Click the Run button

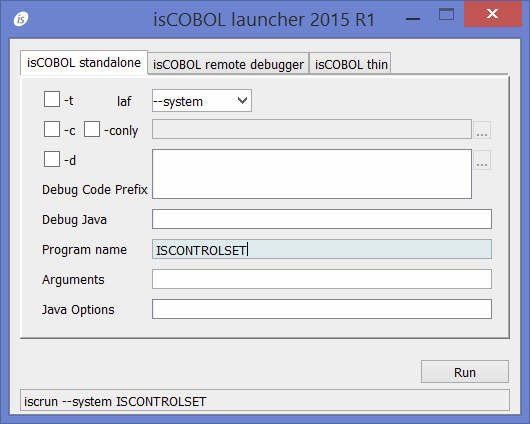coord(465,372)
